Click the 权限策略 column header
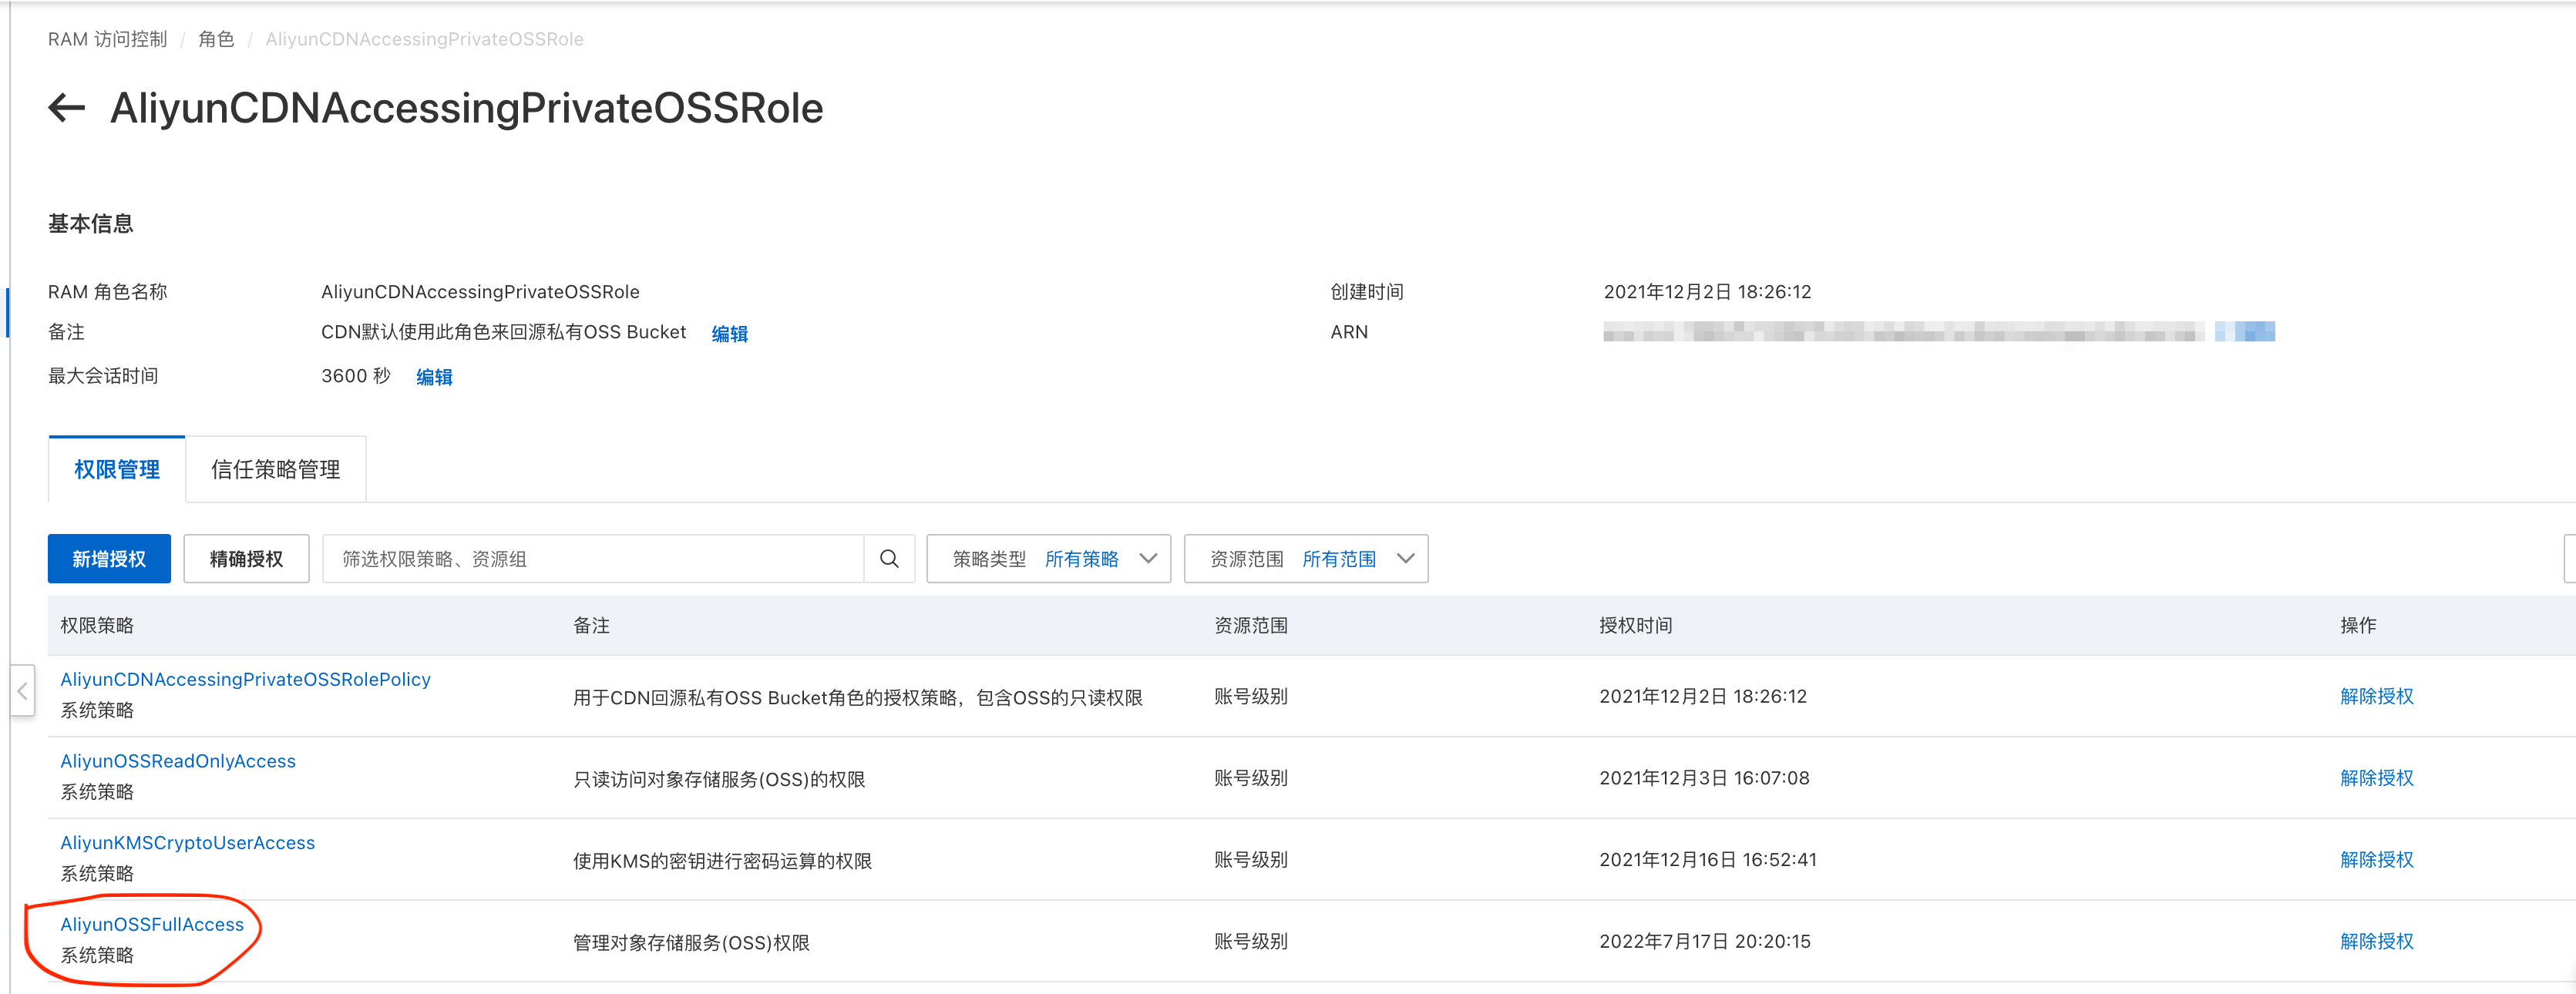Screen dimensions: 2576x994 coord(97,626)
